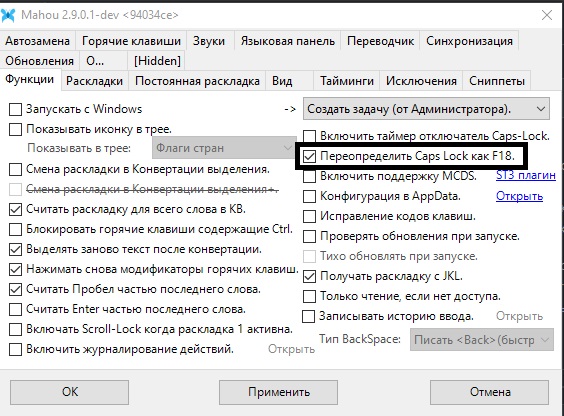
Task: Go to the Языковая панель tab
Action: pos(288,41)
